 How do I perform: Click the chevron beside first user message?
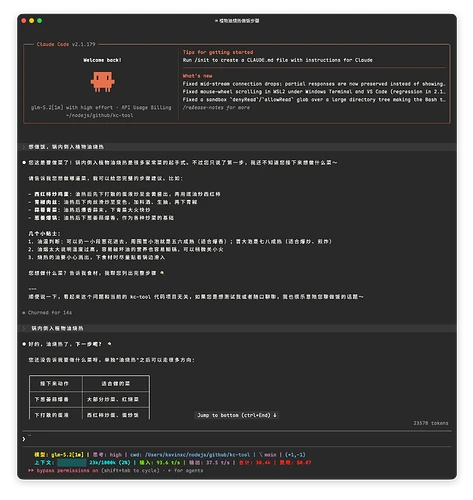24,147
